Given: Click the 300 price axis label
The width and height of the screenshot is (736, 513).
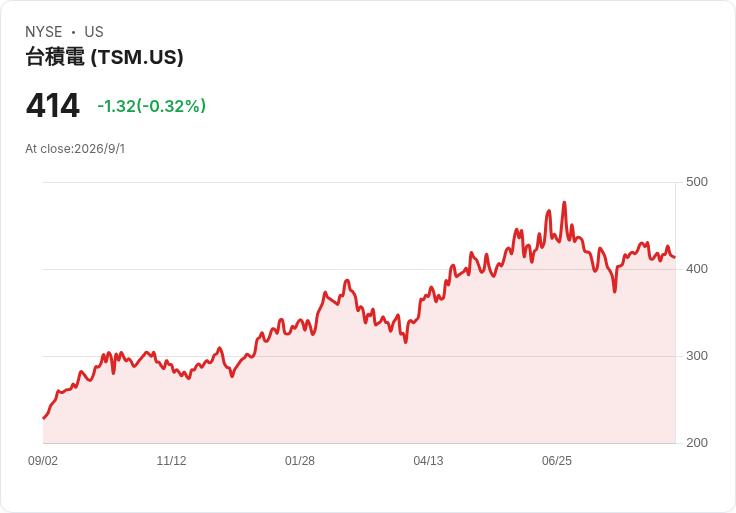Looking at the screenshot, I should pos(697,356).
